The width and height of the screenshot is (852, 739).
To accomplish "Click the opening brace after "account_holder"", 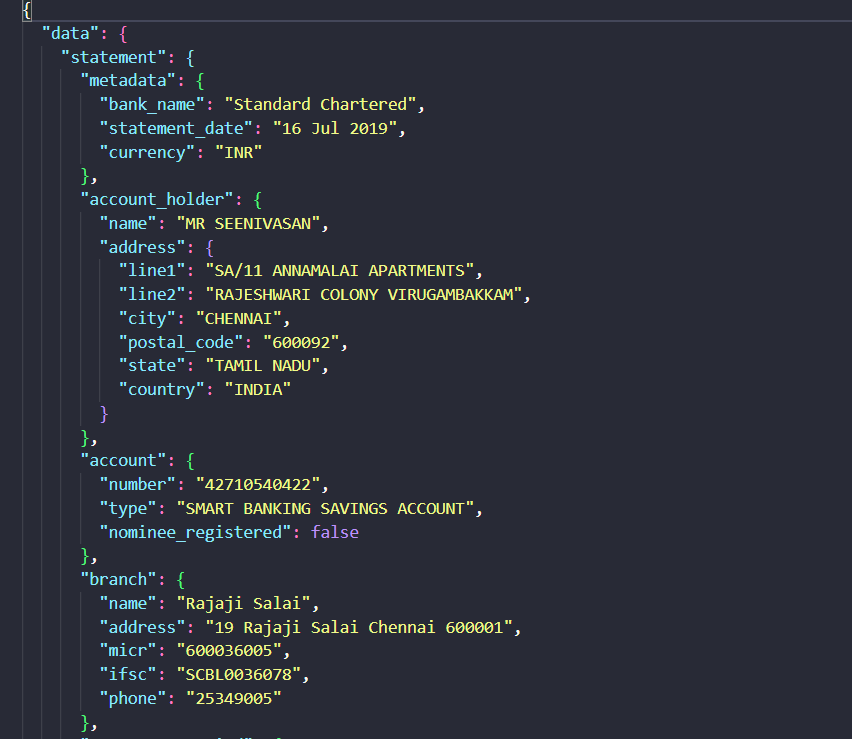I will point(258,200).
